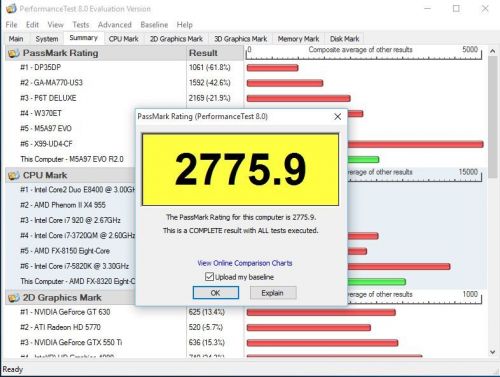Open the Help menu

click(x=184, y=25)
